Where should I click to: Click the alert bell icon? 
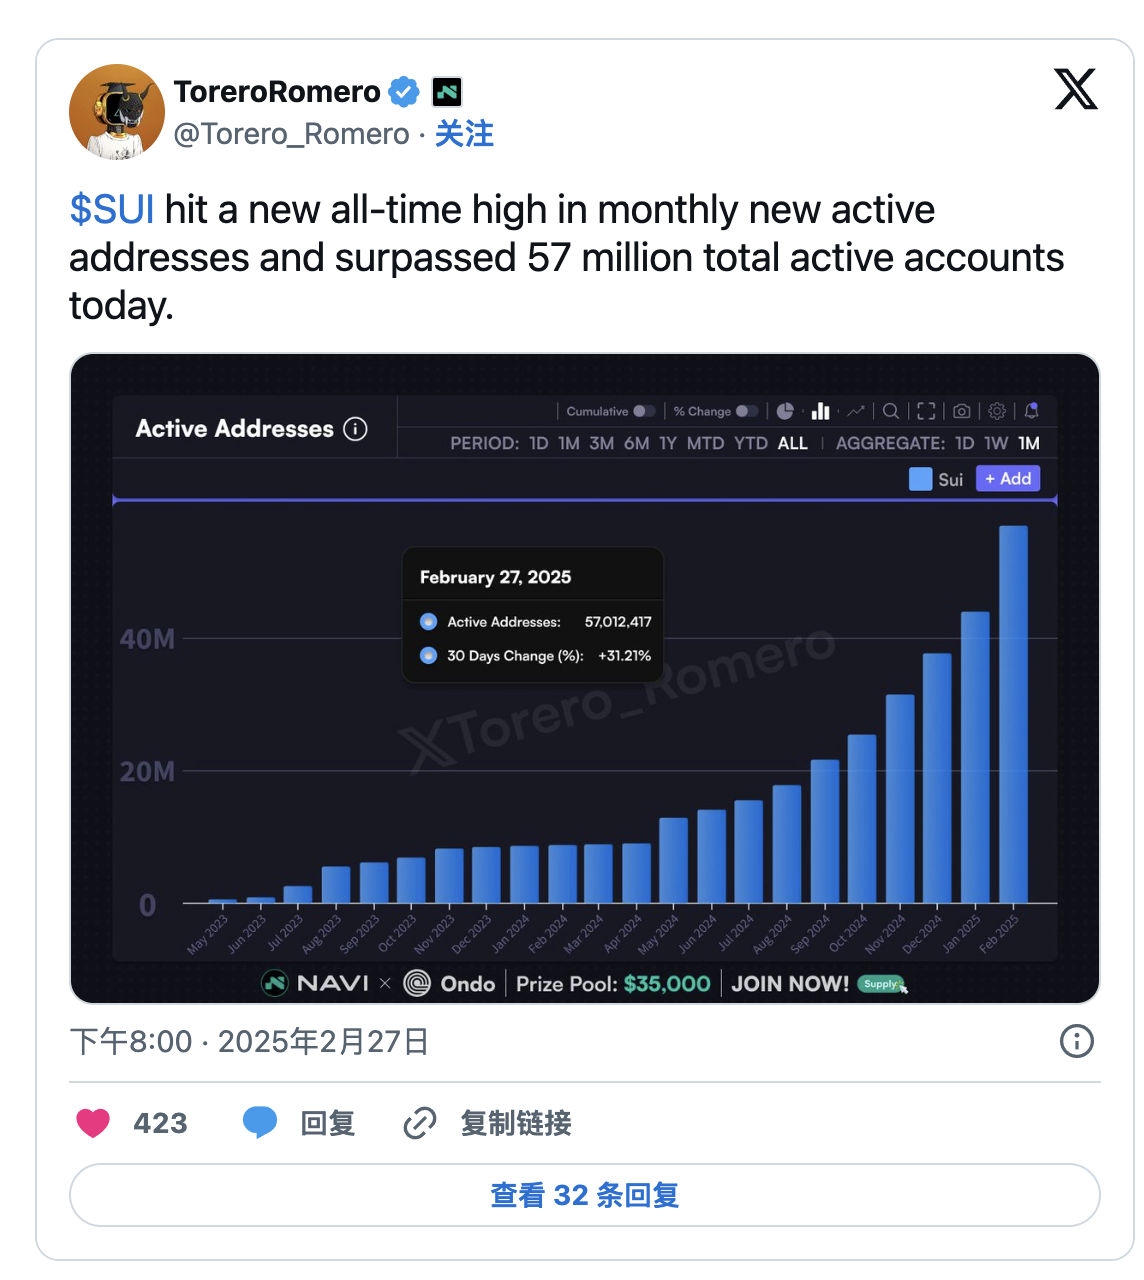1032,411
